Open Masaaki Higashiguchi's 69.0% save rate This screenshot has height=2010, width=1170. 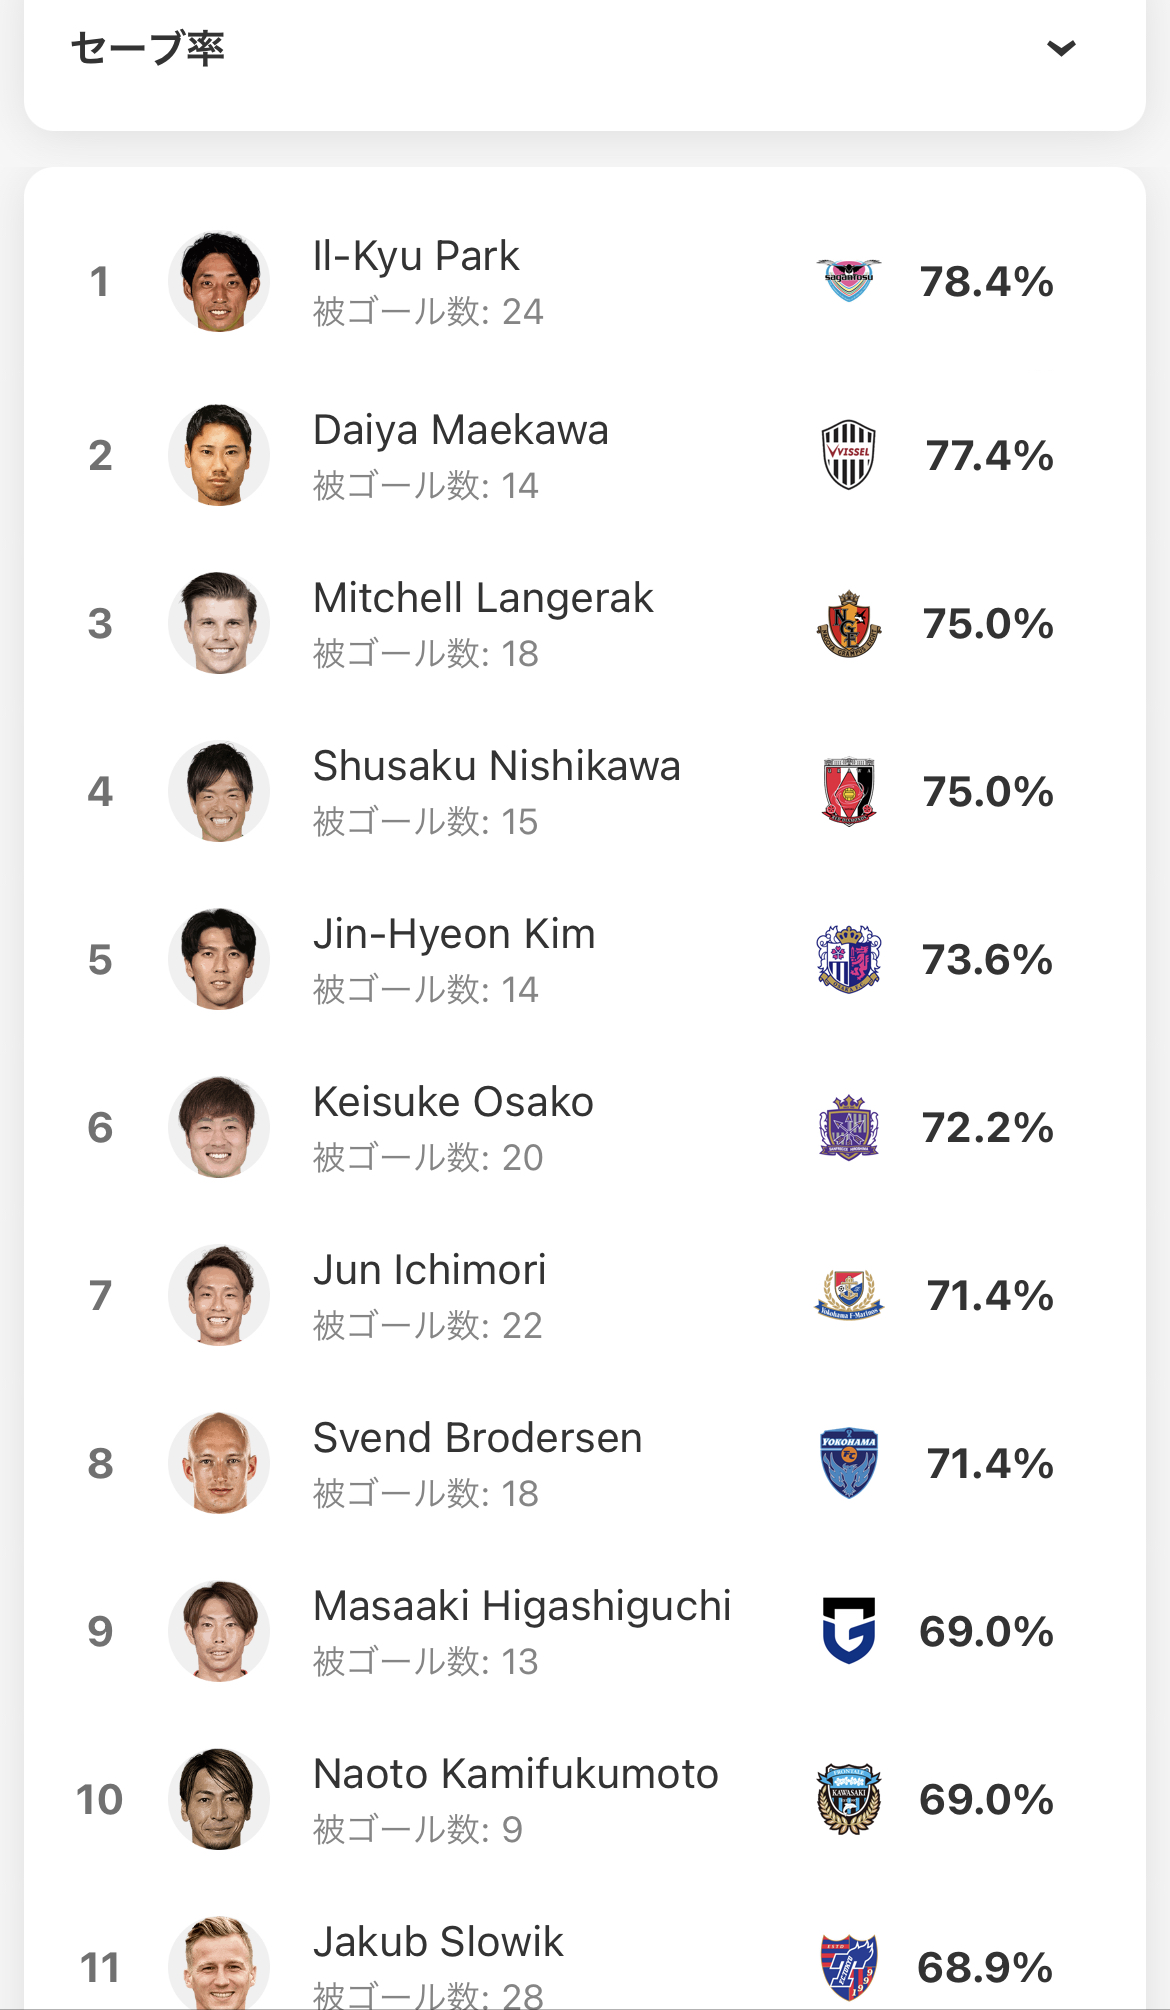(986, 1631)
